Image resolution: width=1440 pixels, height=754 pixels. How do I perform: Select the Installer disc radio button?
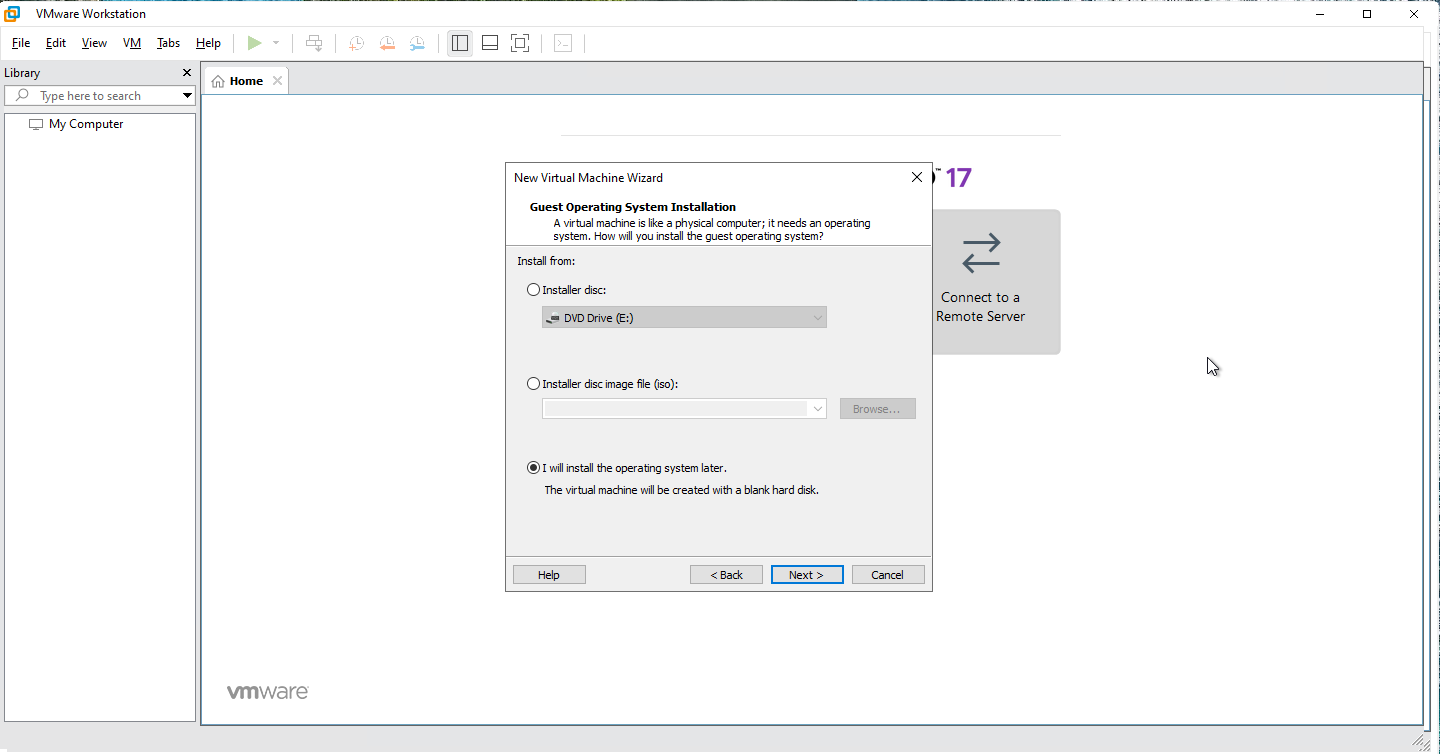click(x=533, y=290)
